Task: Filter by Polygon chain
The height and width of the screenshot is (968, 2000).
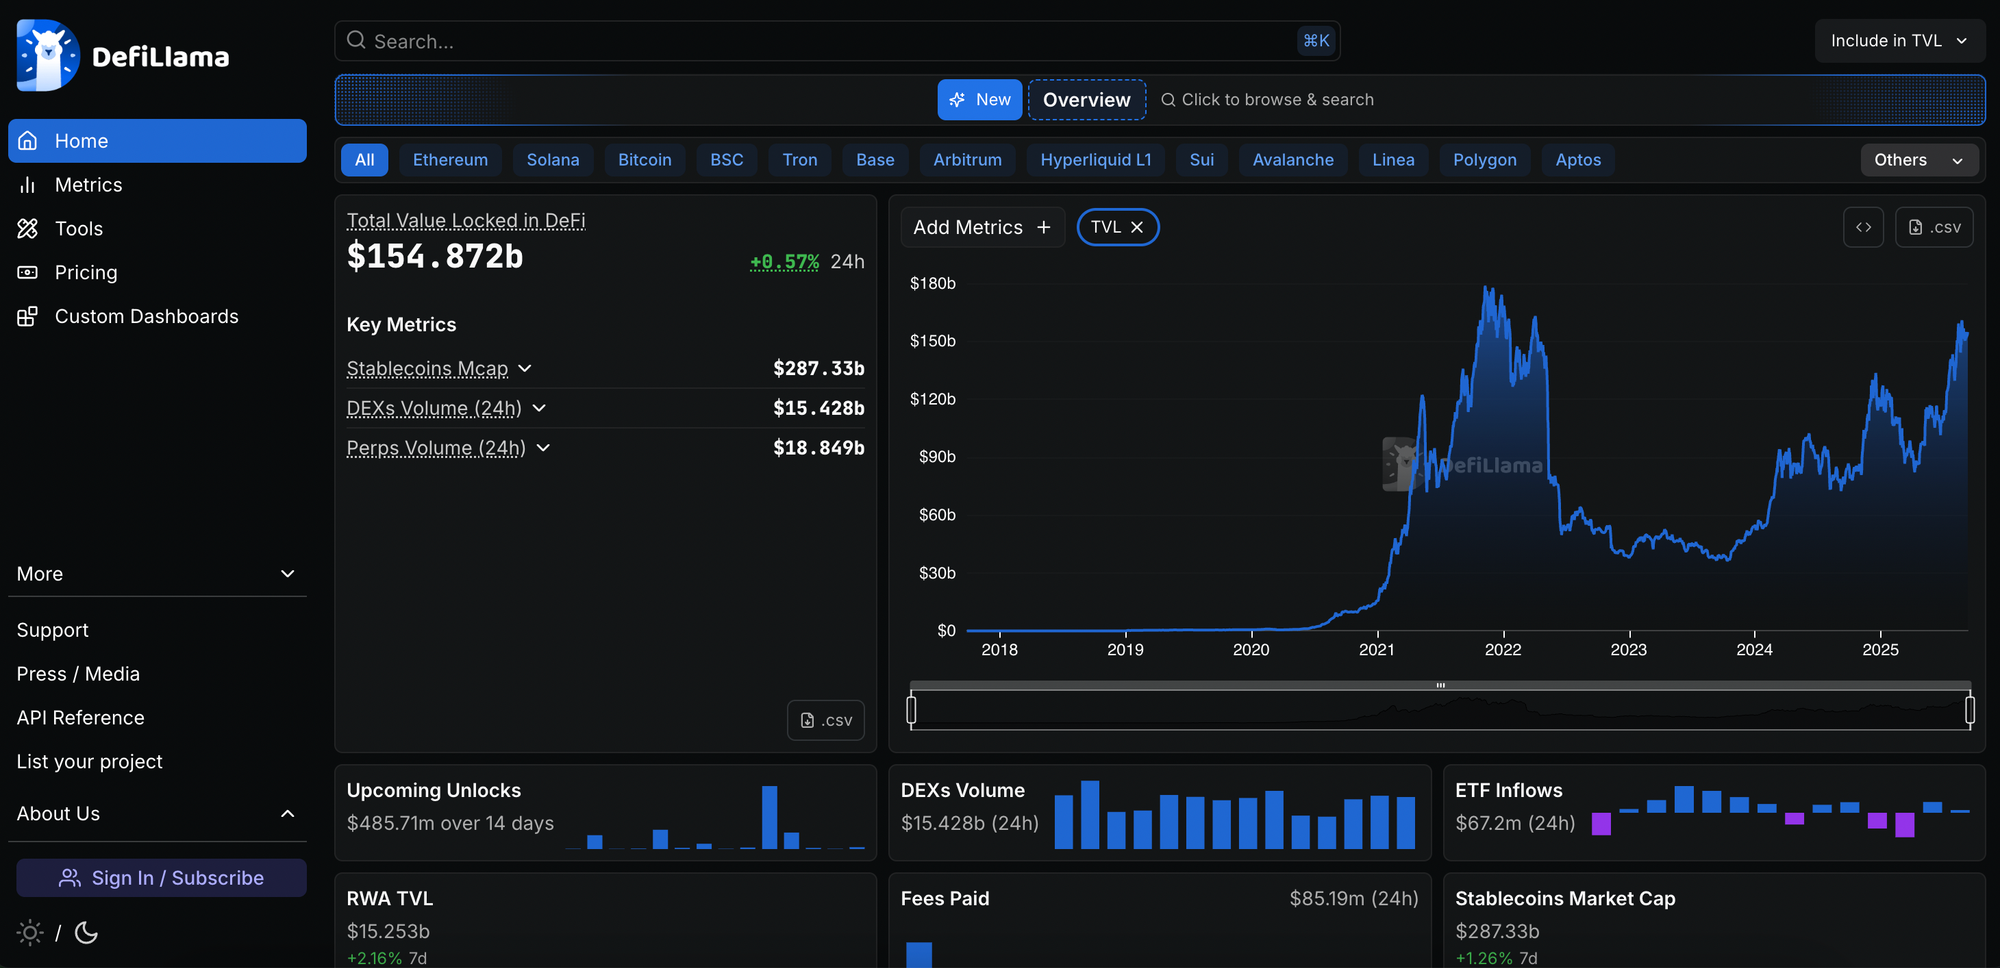Action: pos(1485,160)
